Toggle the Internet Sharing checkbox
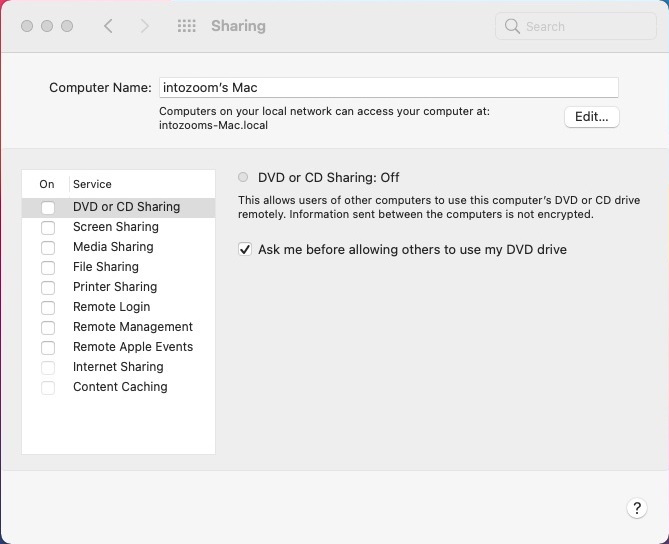This screenshot has width=669, height=544. click(48, 367)
